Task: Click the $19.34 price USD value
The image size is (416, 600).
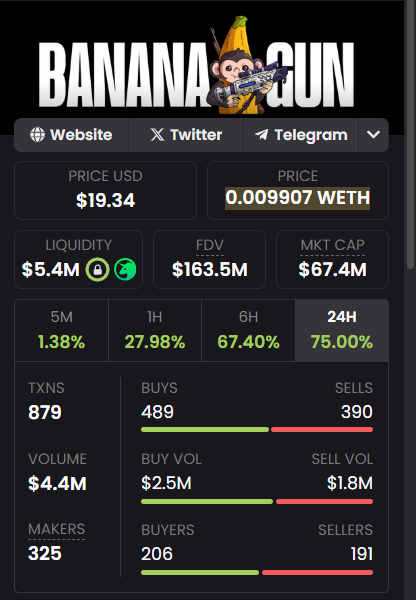Action: click(106, 200)
